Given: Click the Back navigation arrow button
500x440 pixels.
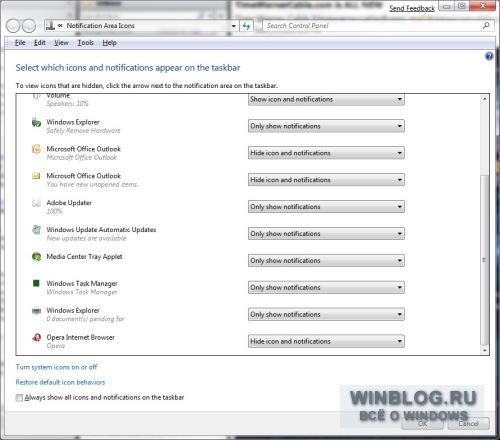Looking at the screenshot, I should coord(13,26).
